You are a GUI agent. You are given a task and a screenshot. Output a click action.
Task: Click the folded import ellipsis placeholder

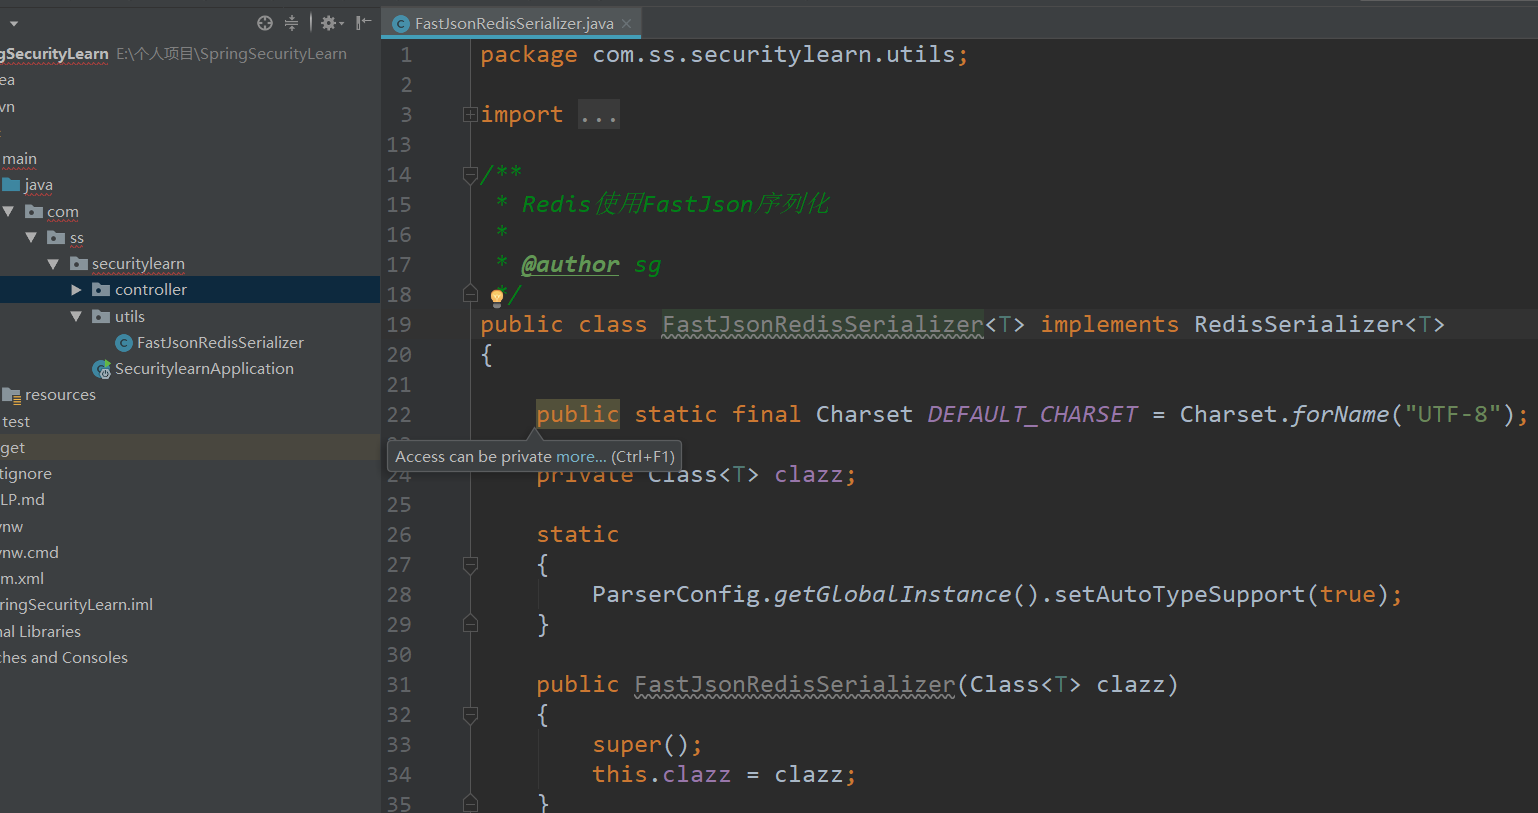tap(599, 115)
